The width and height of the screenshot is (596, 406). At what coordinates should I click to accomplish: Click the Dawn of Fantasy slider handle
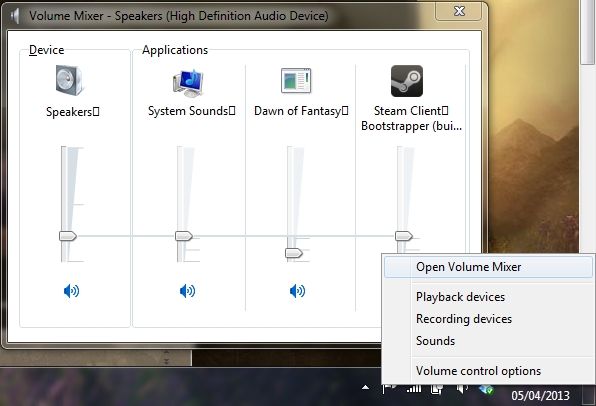[x=294, y=253]
